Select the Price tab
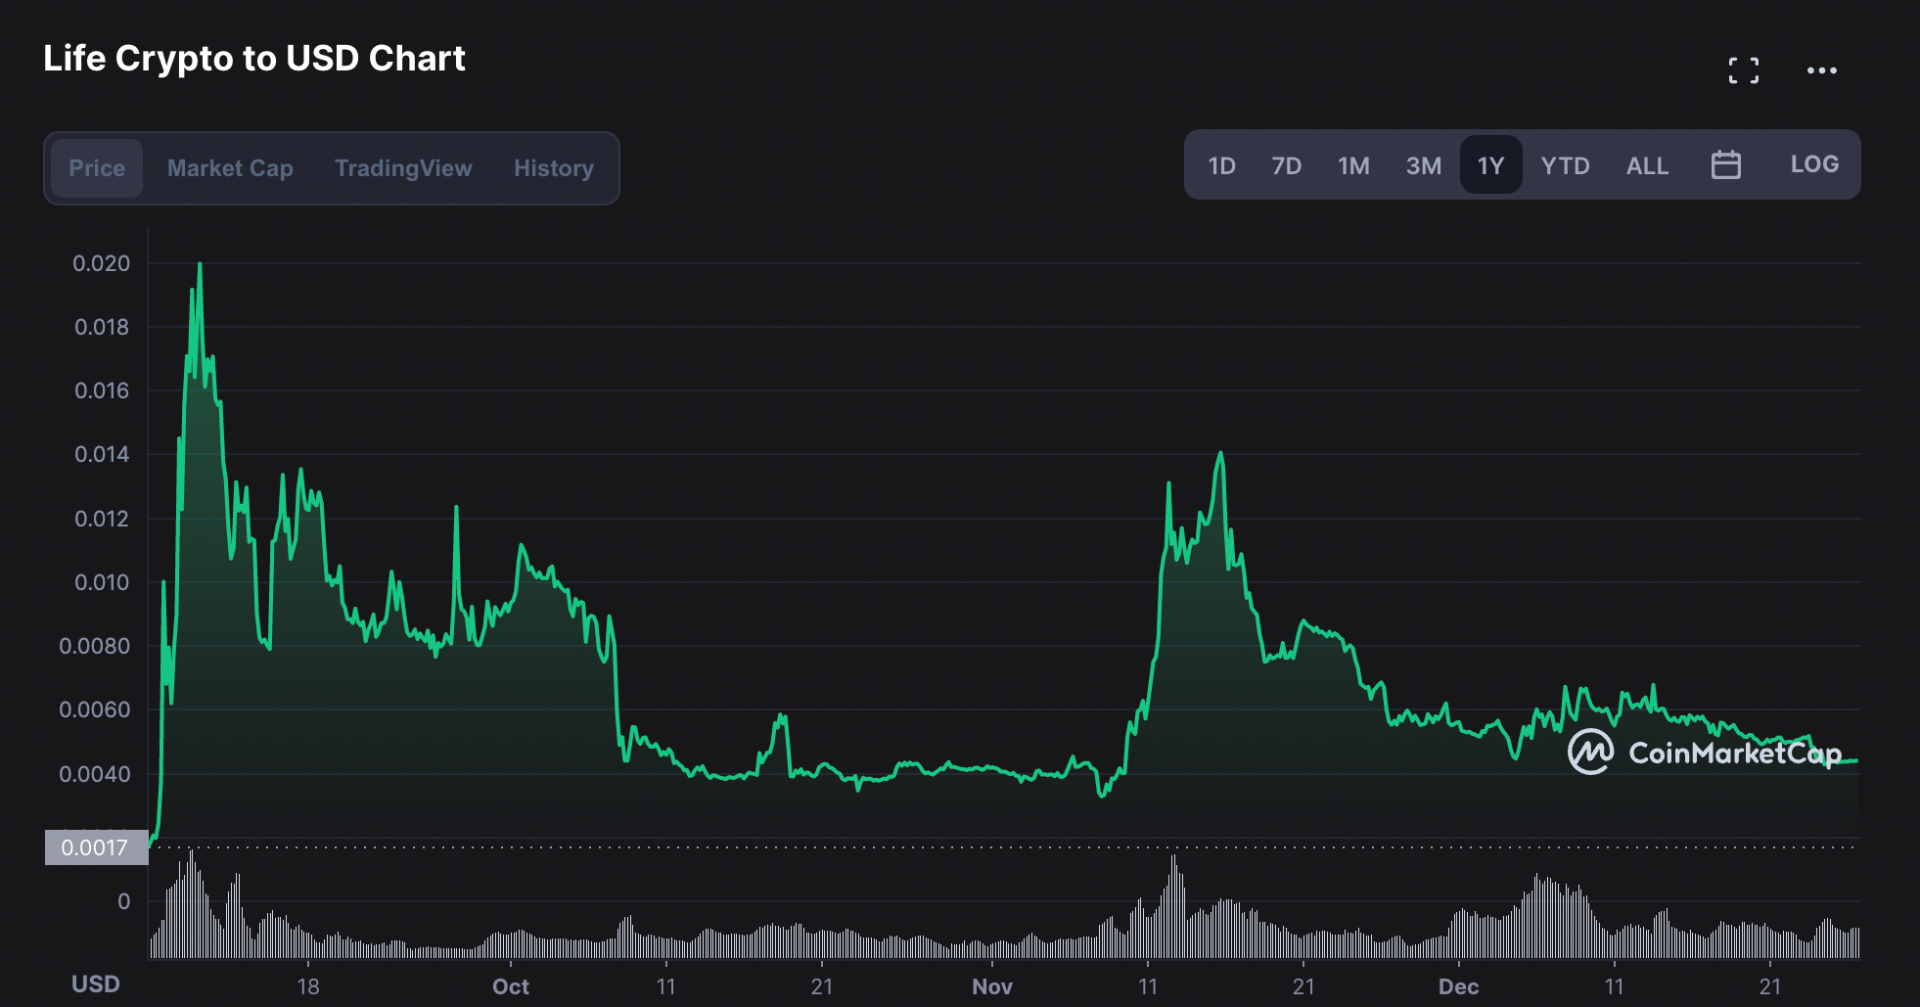Screen dimensions: 1920x1007 point(97,168)
